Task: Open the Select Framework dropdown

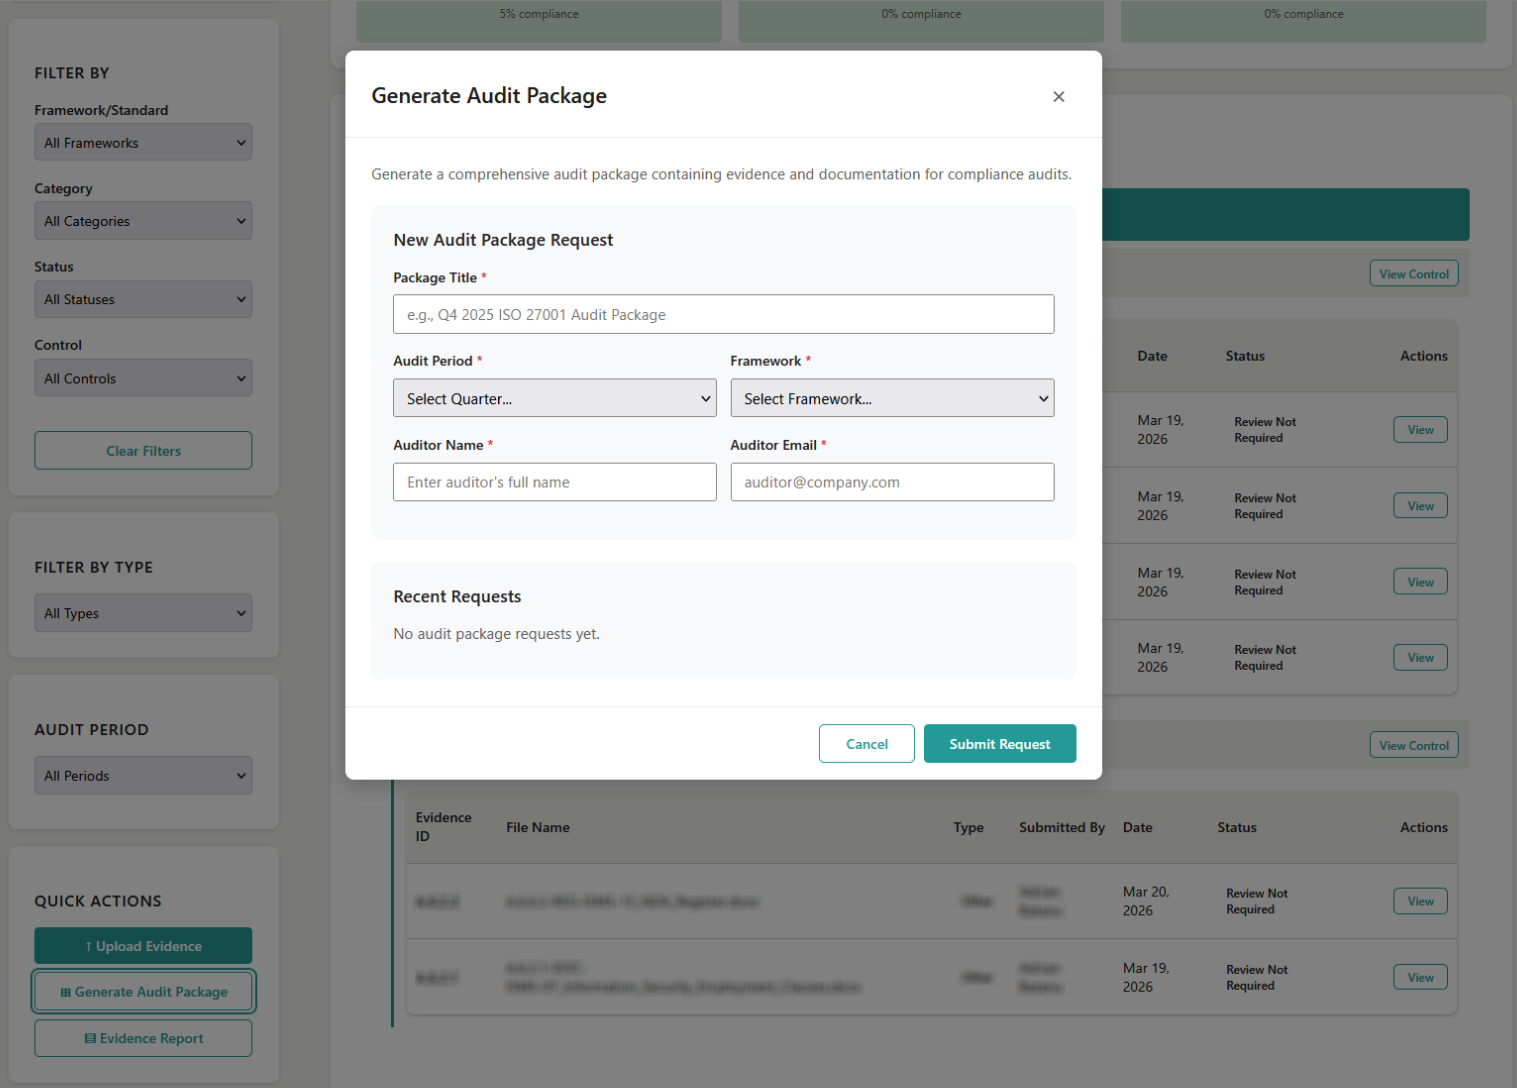Action: point(892,398)
